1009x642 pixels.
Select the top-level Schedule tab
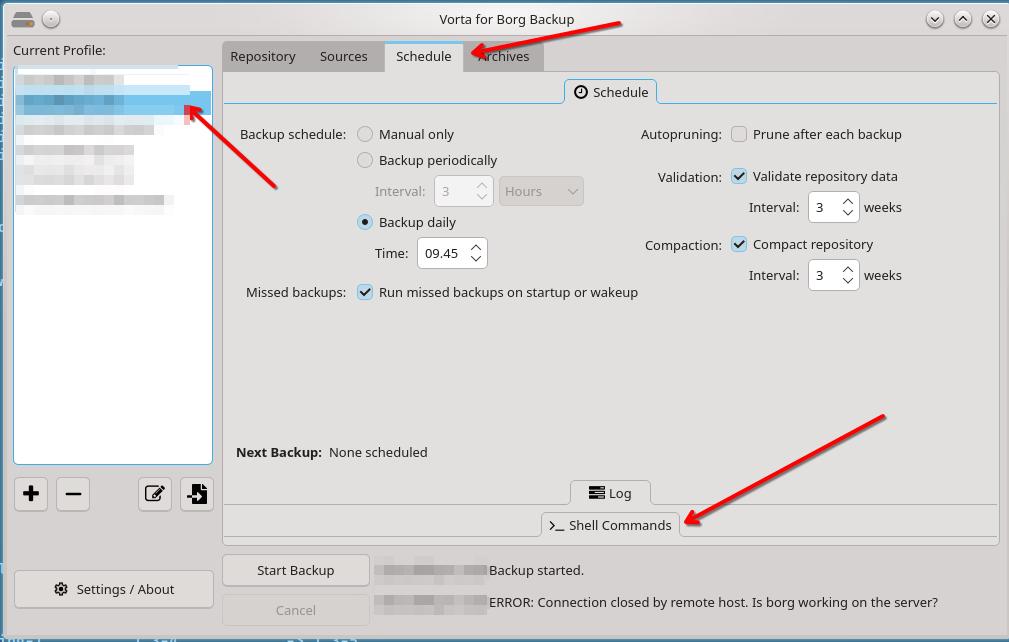[x=423, y=57]
